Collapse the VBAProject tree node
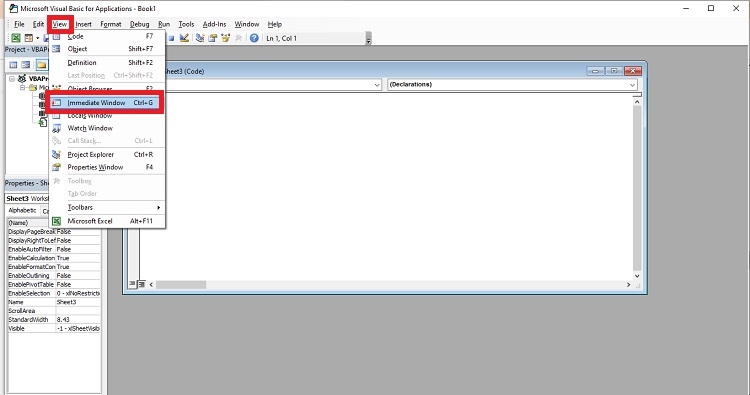This screenshot has width=750, height=395. click(x=12, y=78)
